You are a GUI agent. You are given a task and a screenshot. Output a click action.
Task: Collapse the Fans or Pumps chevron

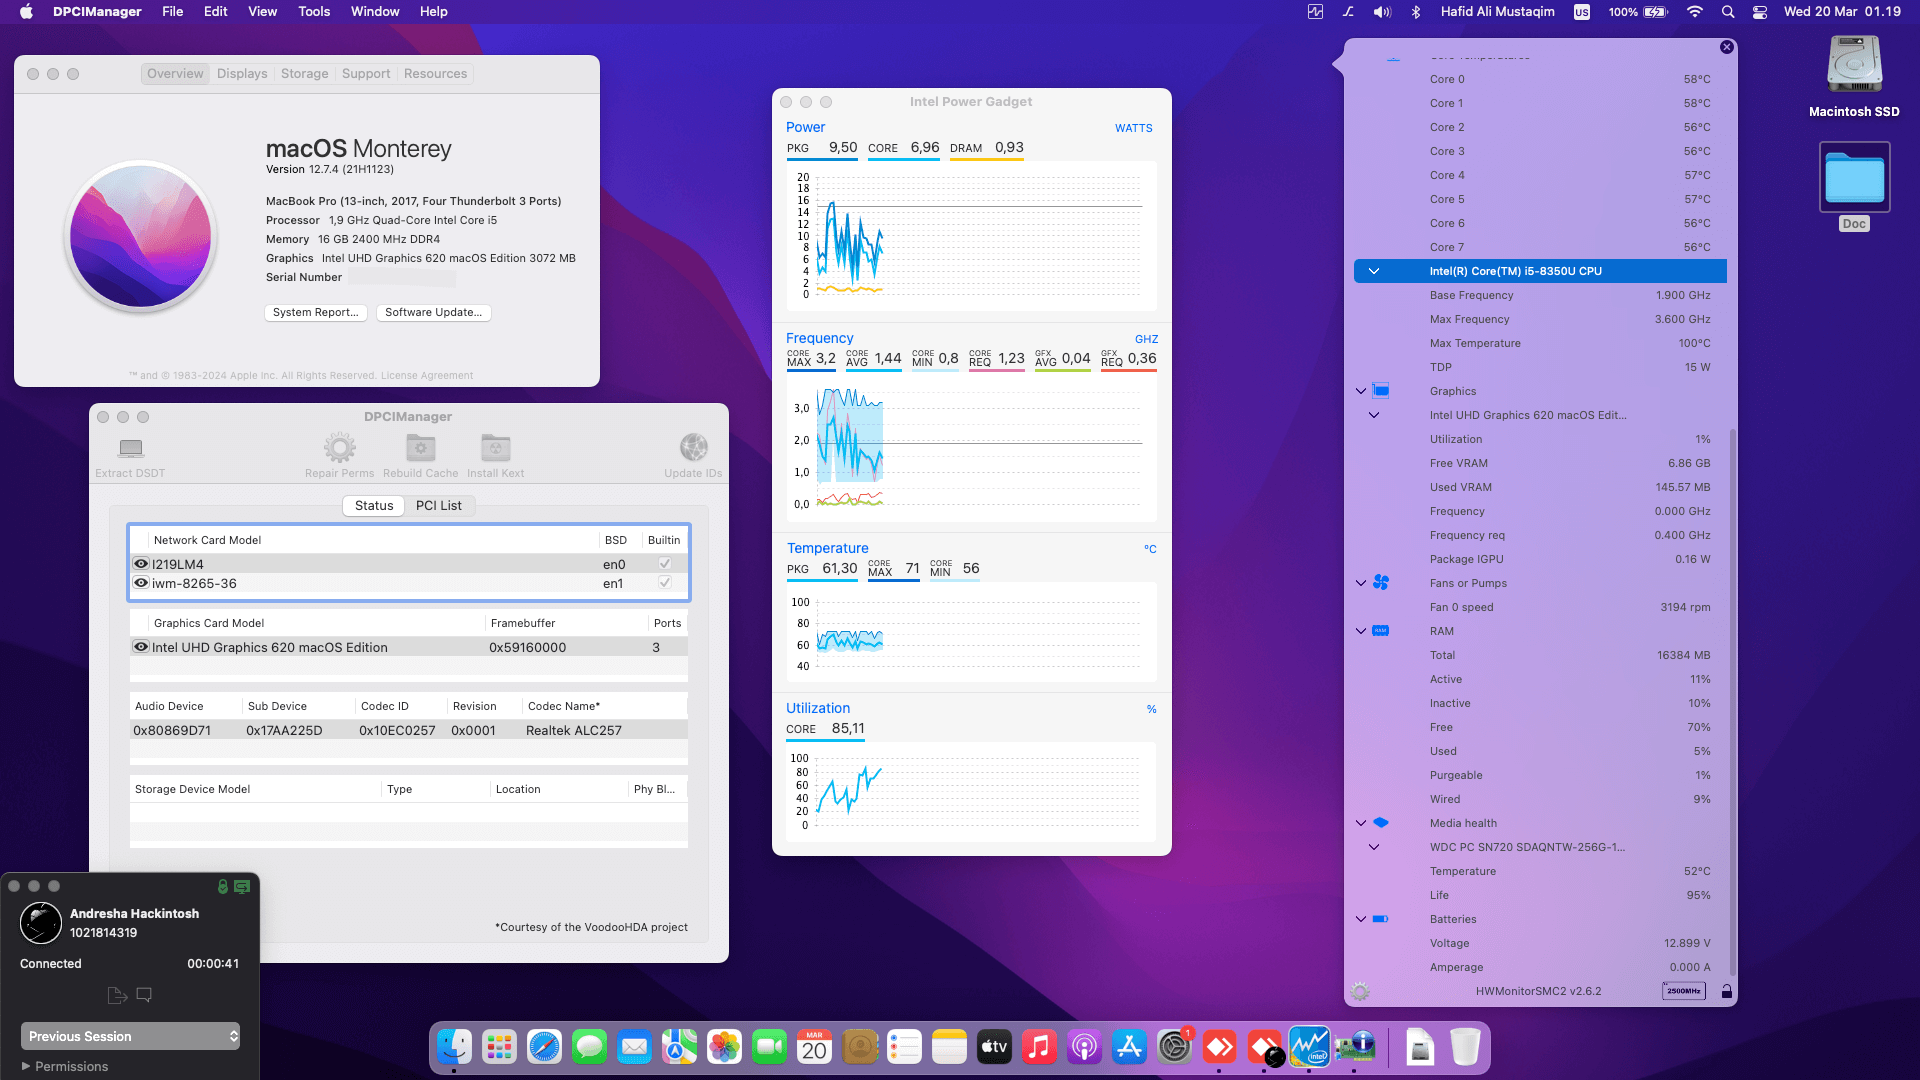coord(1361,583)
